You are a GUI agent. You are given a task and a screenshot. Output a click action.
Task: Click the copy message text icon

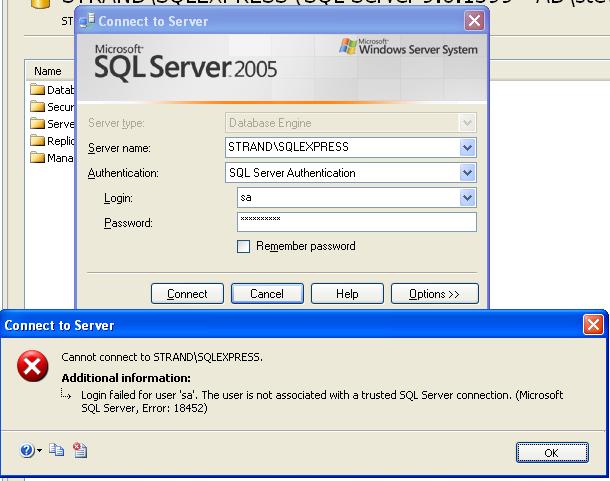point(57,450)
